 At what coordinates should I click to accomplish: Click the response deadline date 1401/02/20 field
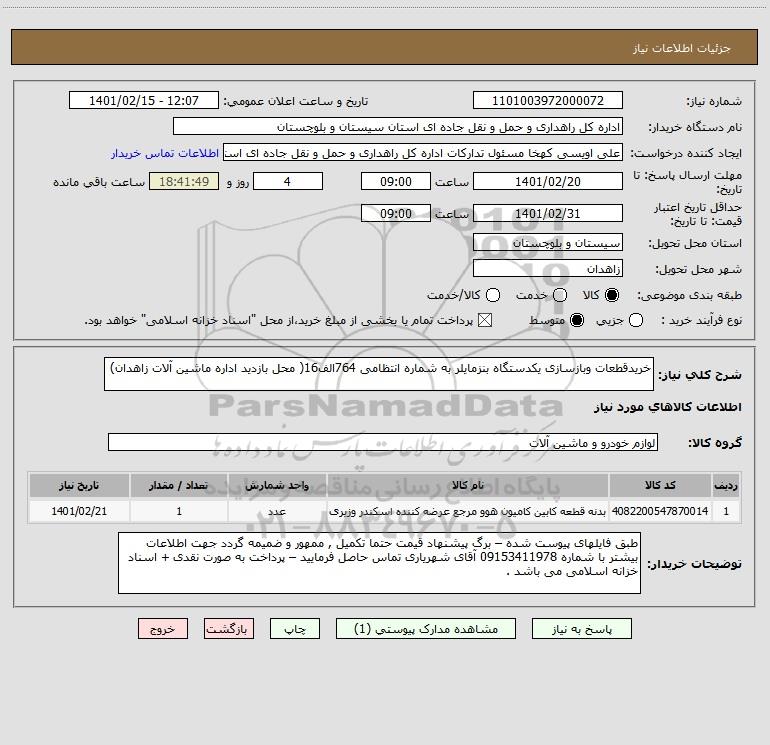tap(548, 181)
